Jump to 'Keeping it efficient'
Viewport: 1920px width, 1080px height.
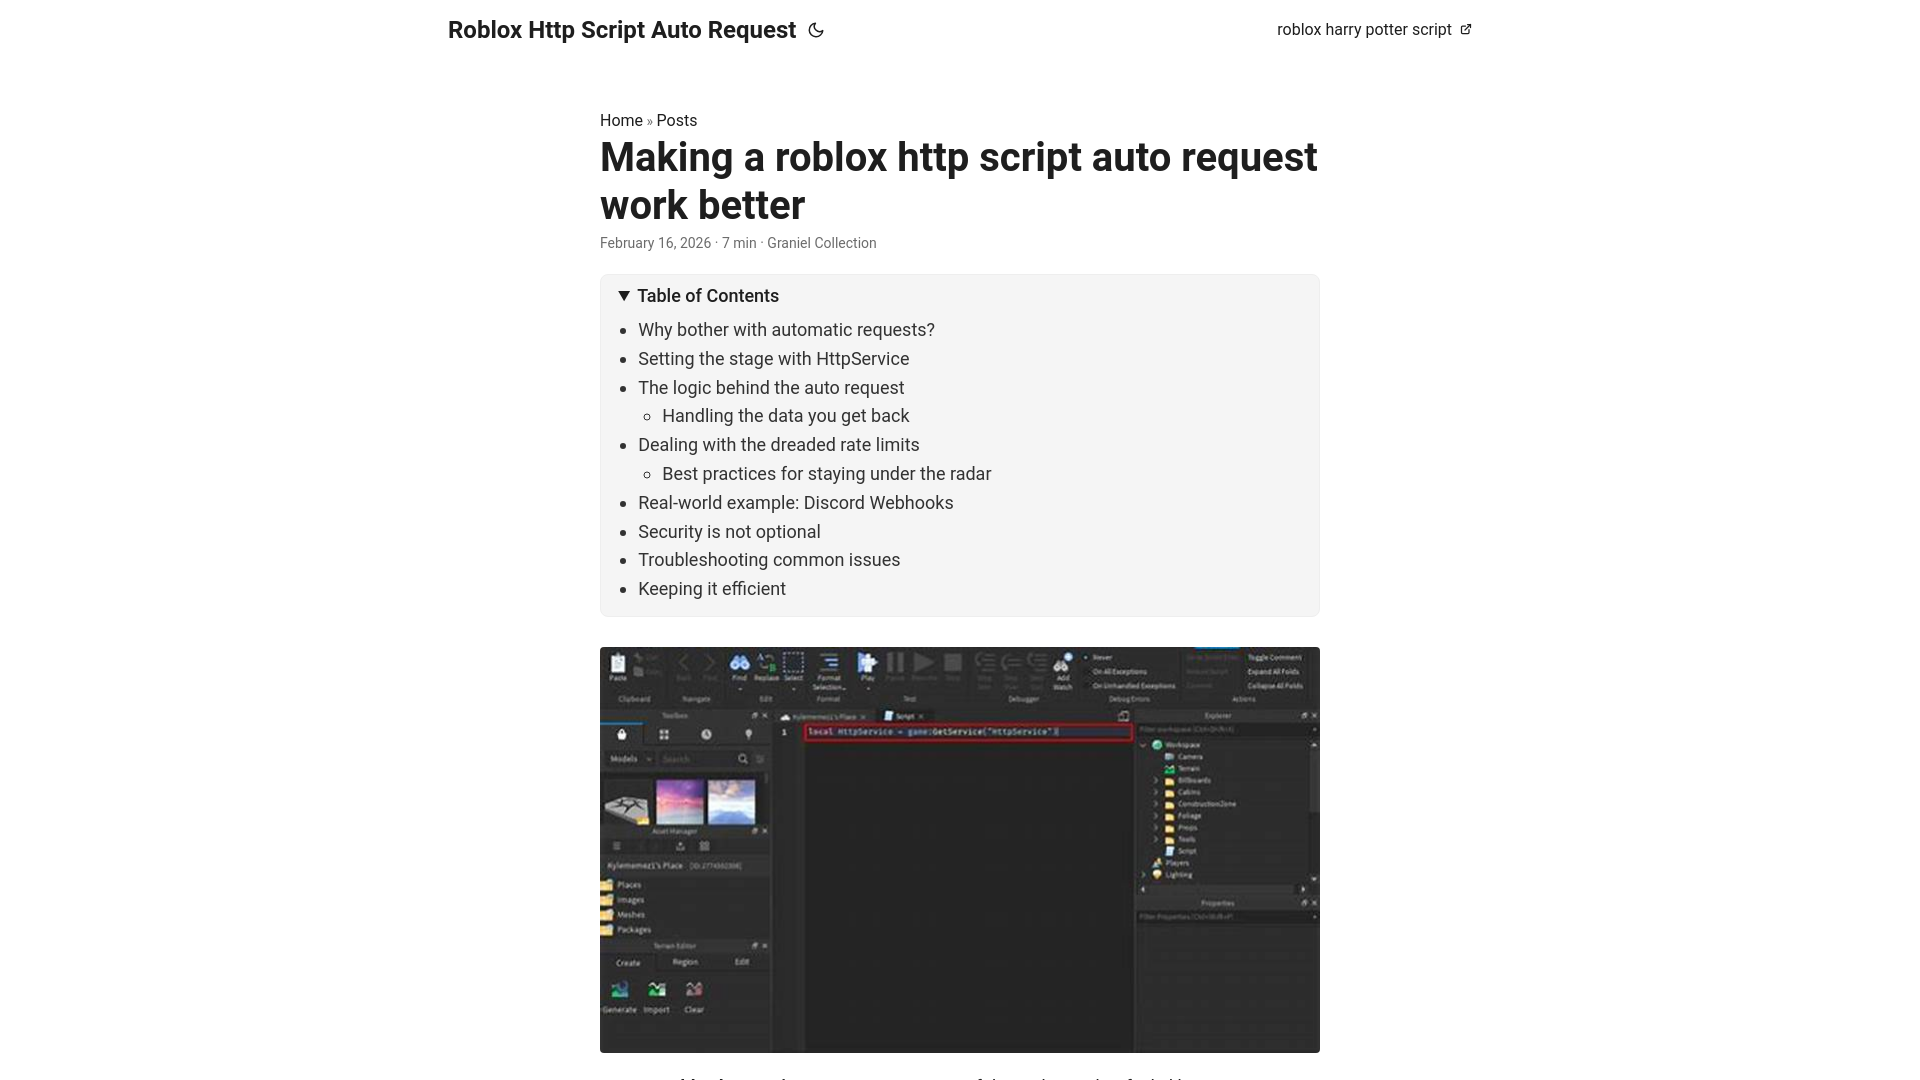(712, 589)
